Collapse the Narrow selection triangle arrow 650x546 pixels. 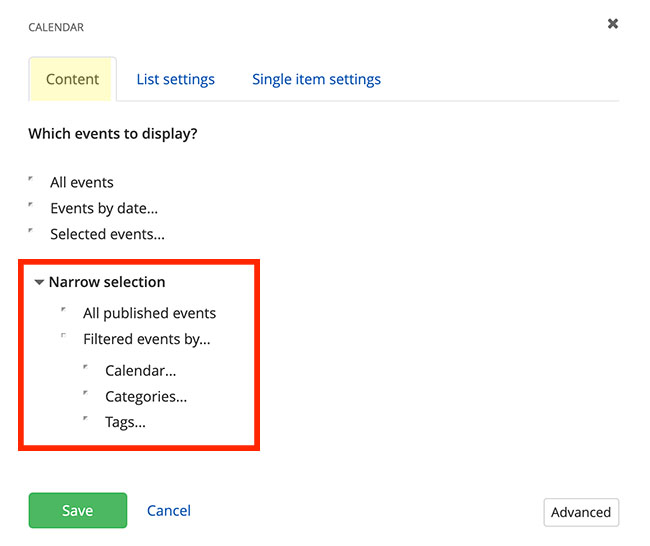click(39, 283)
